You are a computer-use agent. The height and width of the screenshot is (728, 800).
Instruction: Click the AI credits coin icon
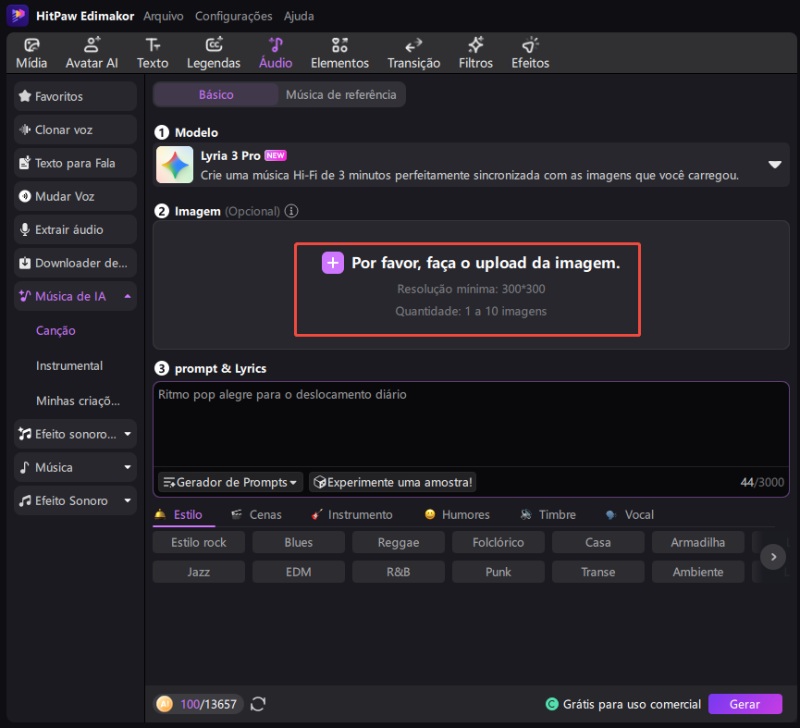point(164,704)
